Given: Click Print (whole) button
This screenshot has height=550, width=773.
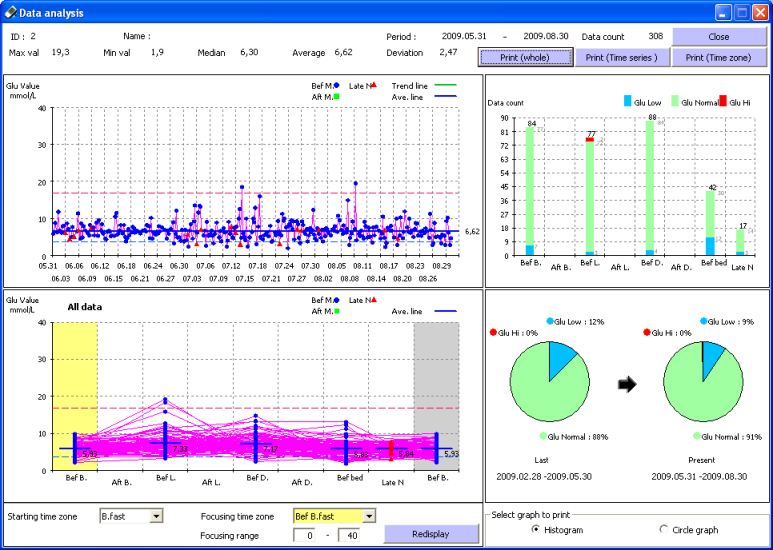Looking at the screenshot, I should click(x=525, y=57).
